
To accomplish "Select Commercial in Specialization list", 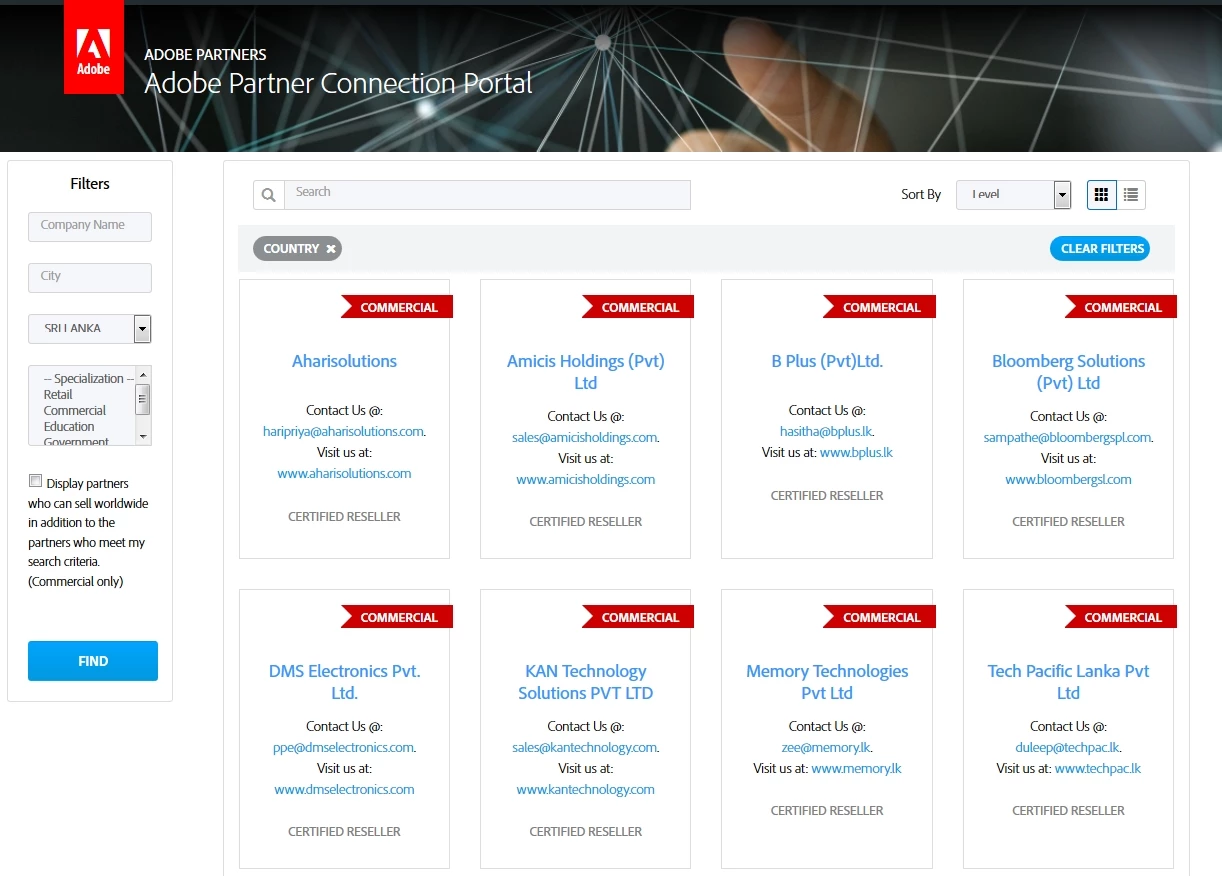I will click(x=75, y=410).
